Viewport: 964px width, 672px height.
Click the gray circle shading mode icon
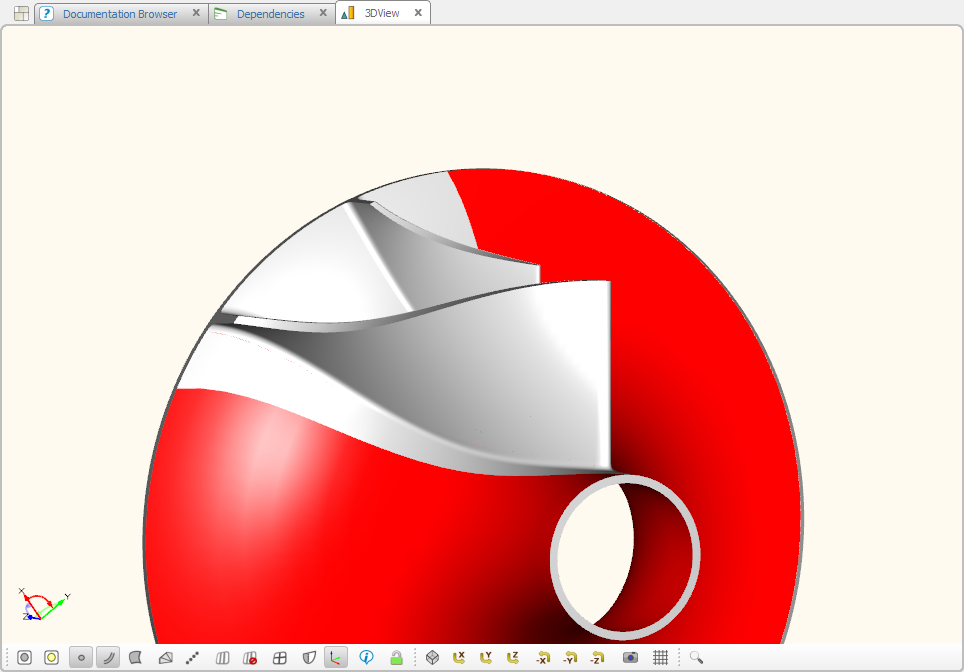pos(25,657)
